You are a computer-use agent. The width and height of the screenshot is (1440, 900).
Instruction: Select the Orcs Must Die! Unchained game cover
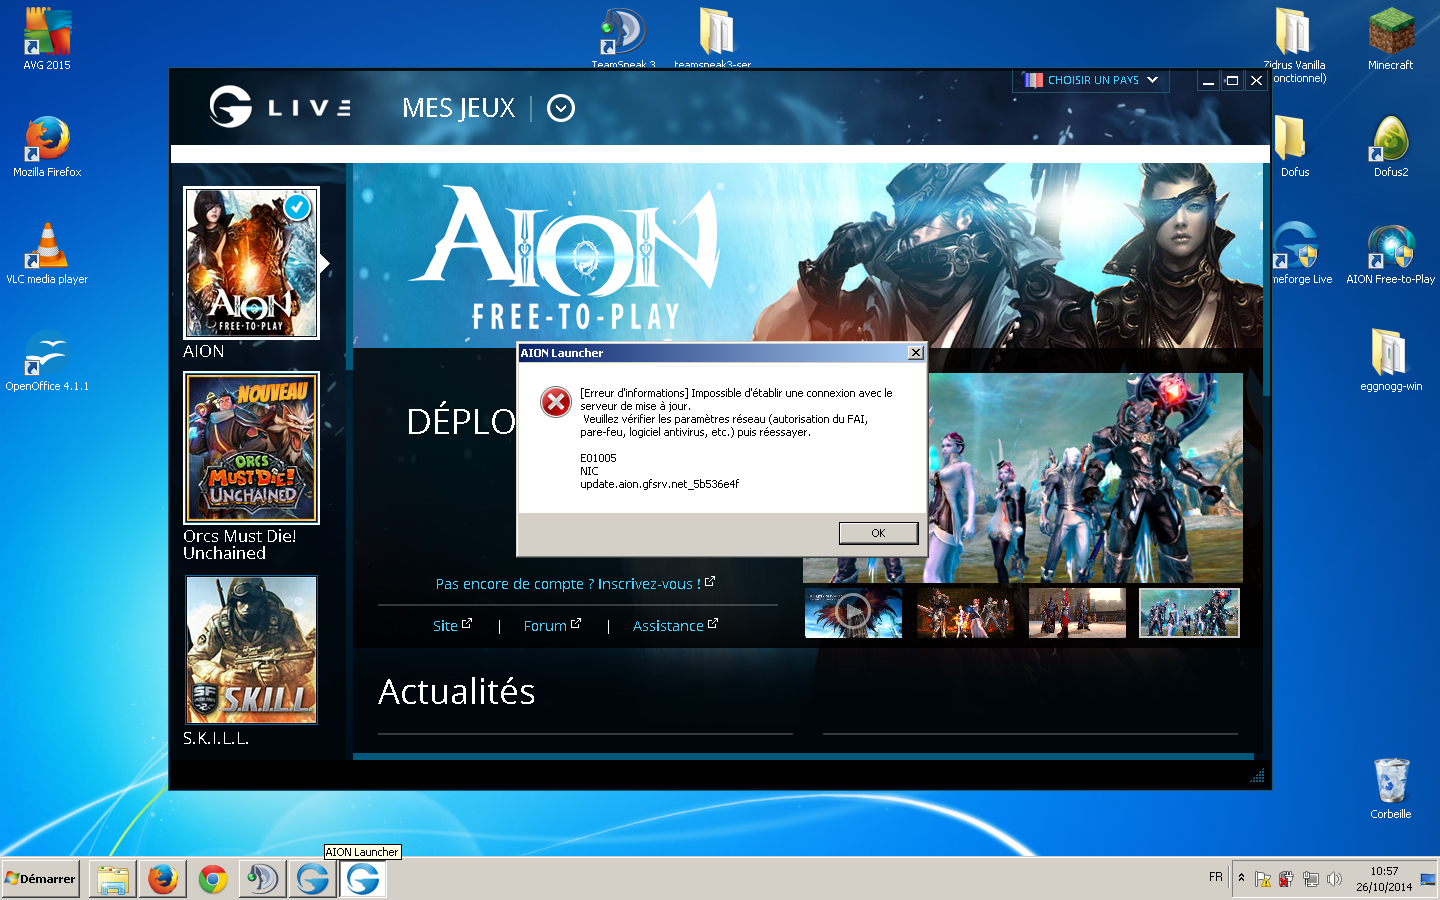tap(251, 448)
